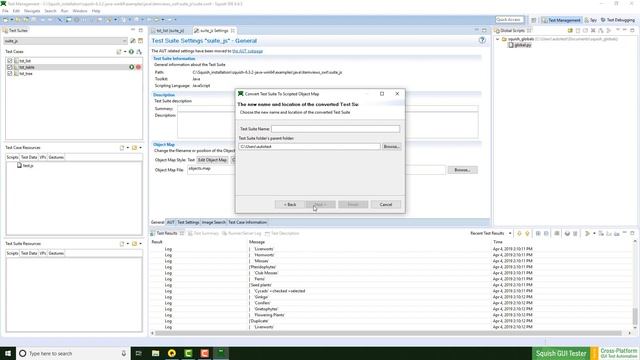Click the yellow folder icon in Test Suite Resources

click(134, 244)
